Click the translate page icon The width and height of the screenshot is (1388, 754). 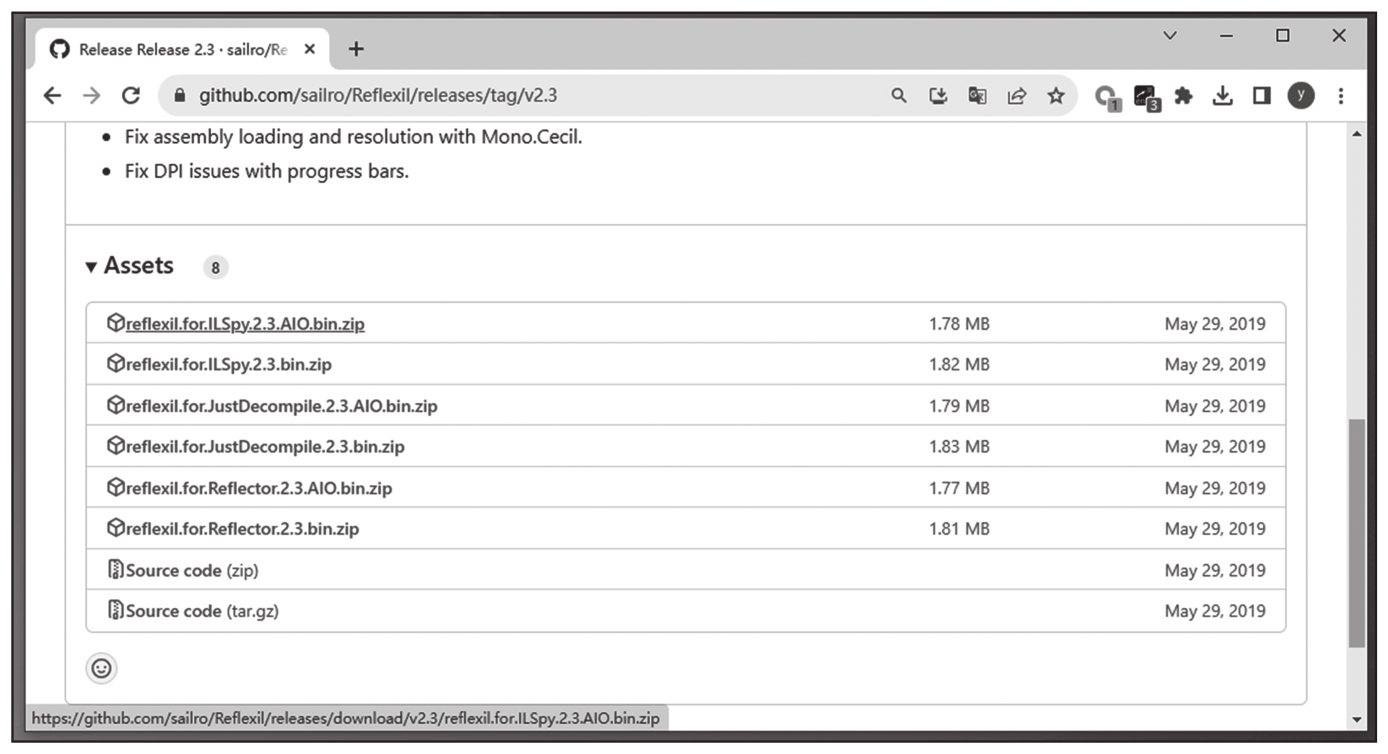977,96
